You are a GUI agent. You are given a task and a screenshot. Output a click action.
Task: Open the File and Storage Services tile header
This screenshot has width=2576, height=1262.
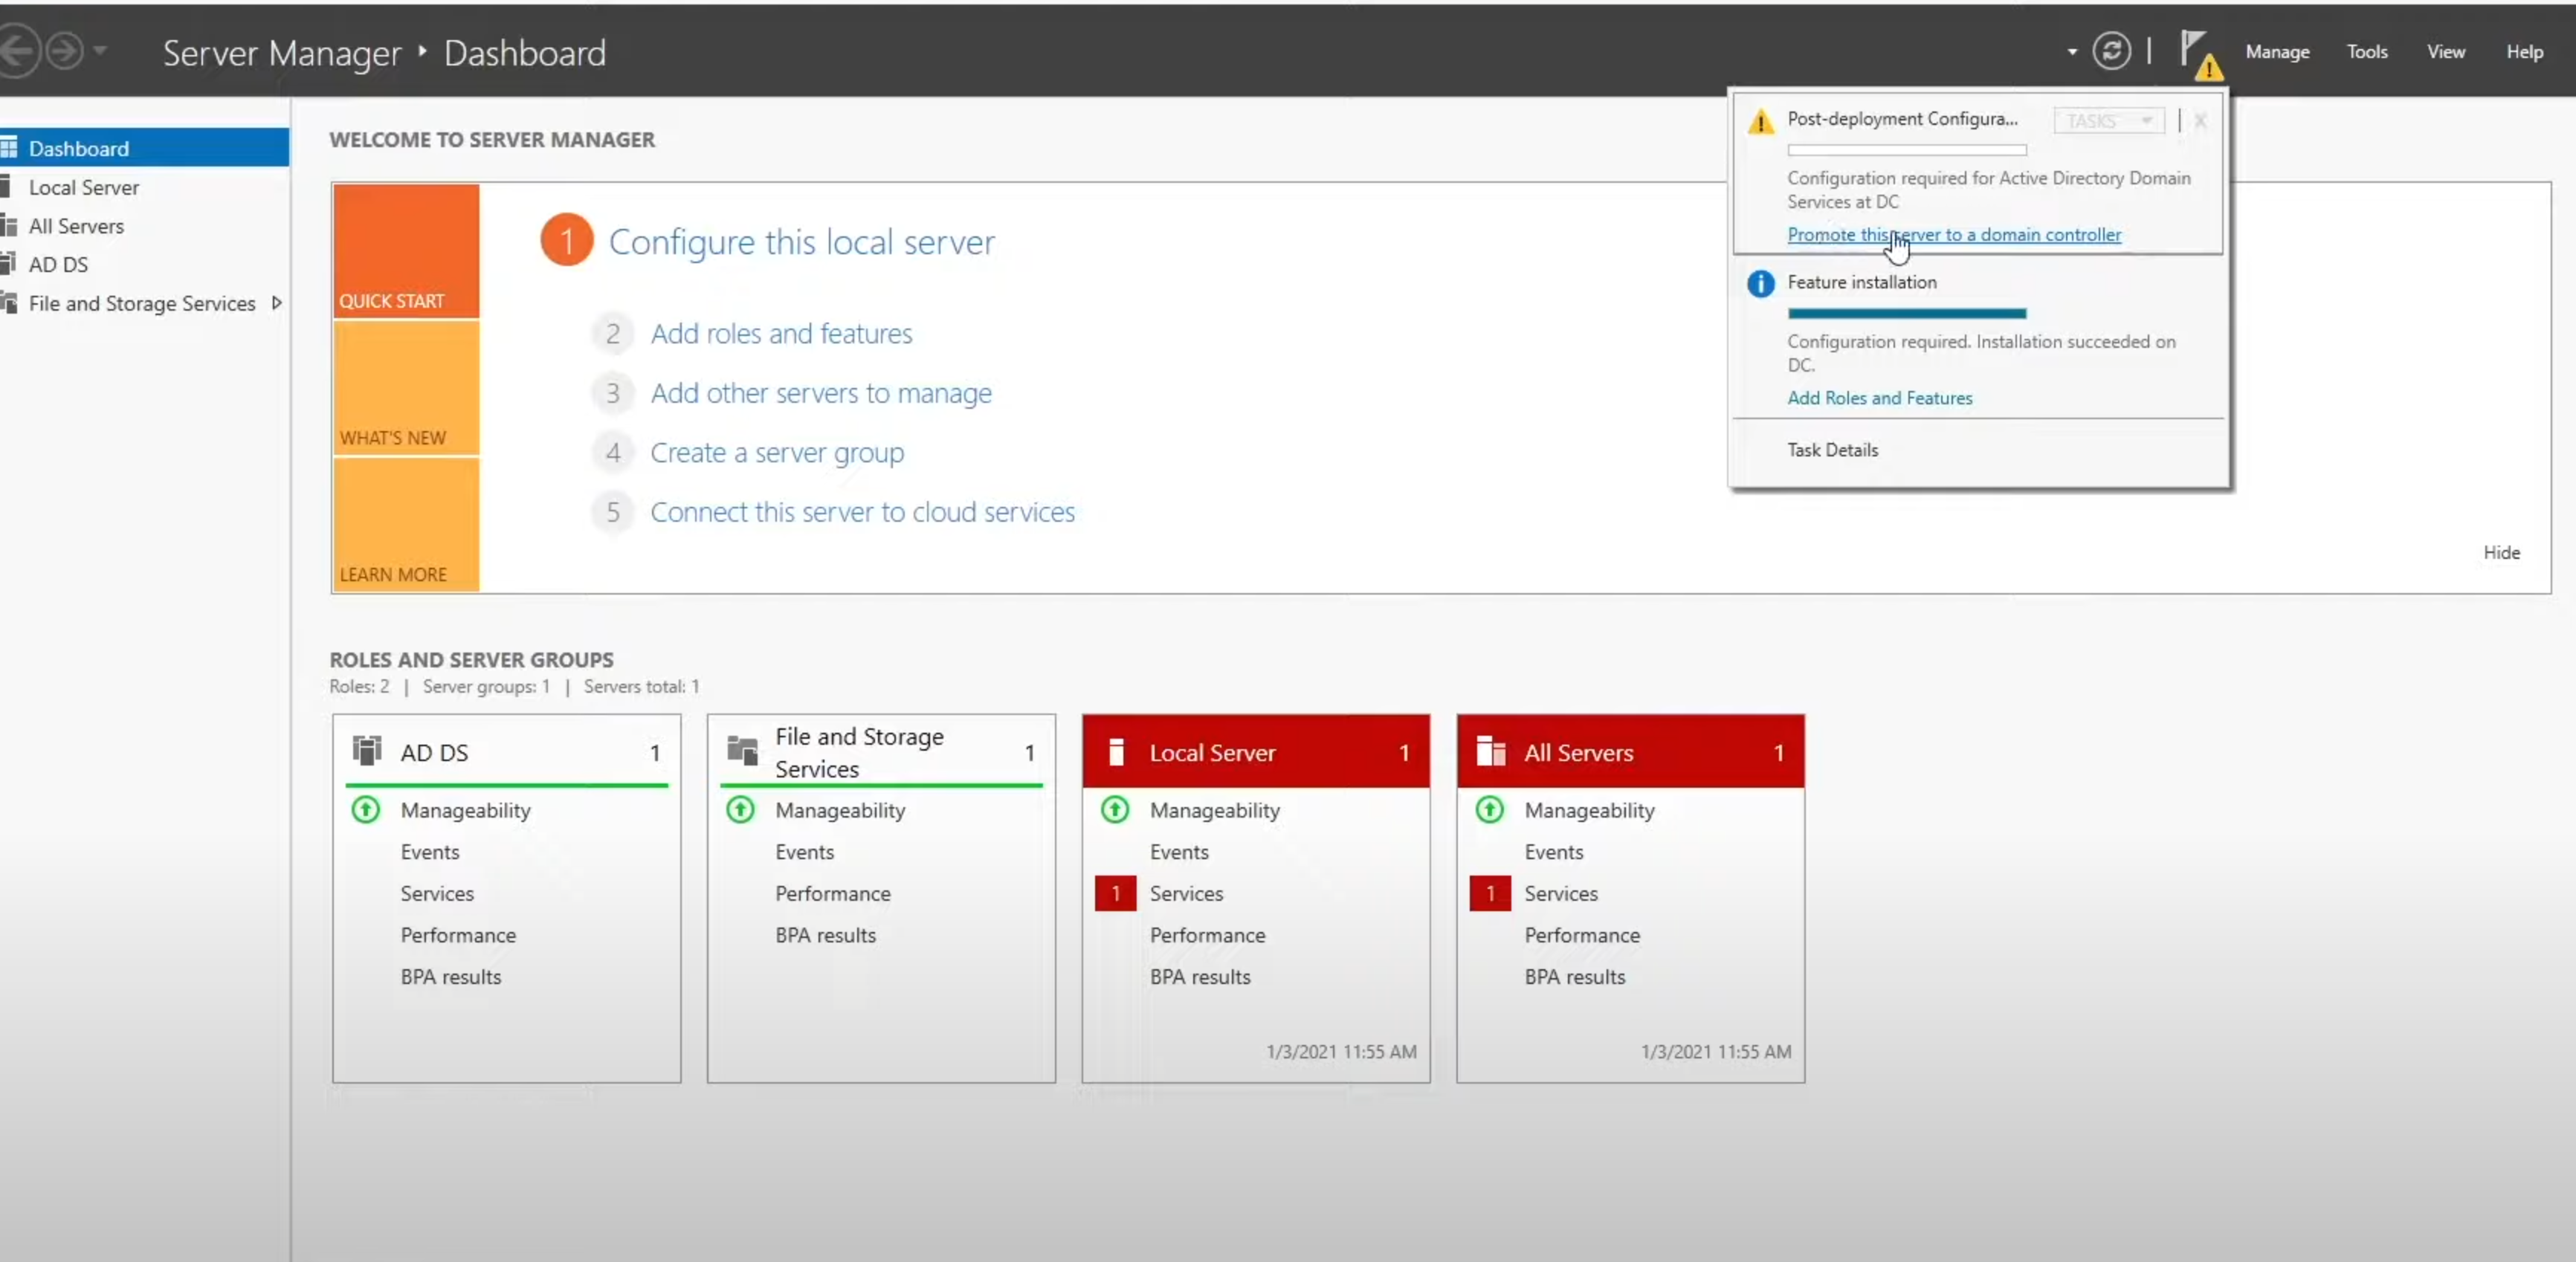881,752
